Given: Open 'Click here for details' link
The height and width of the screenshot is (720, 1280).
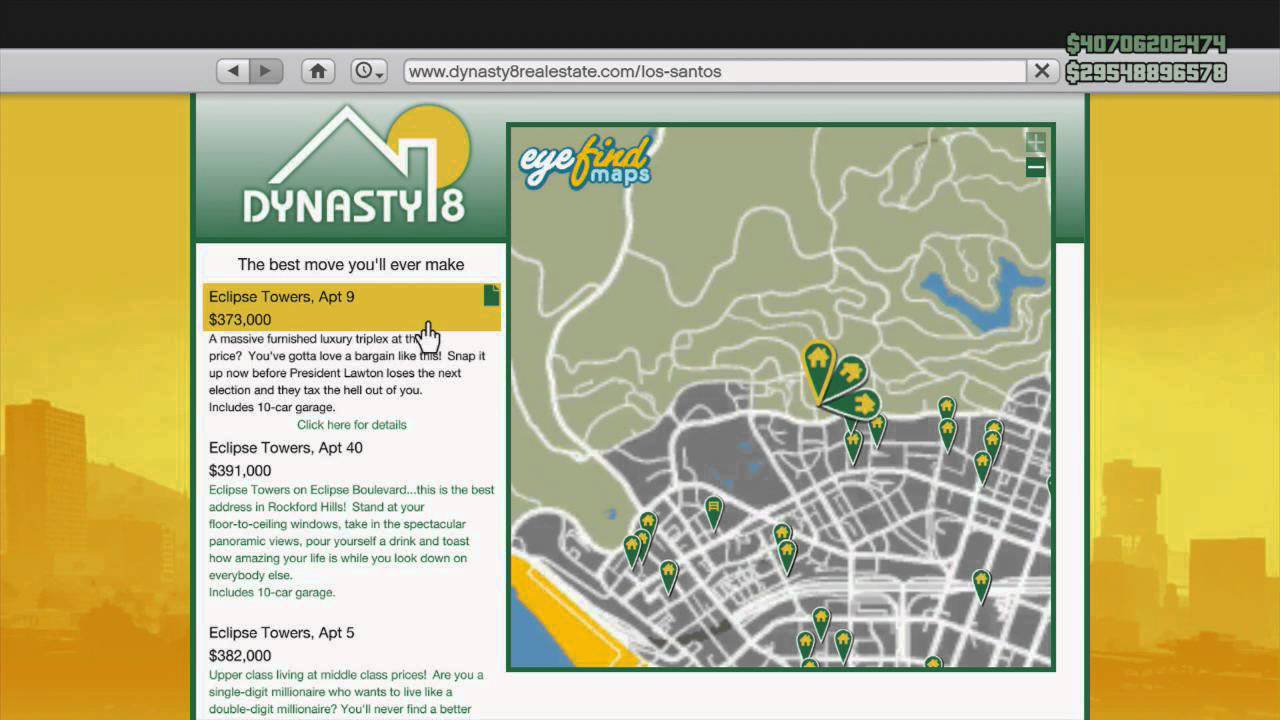Looking at the screenshot, I should pyautogui.click(x=352, y=425).
